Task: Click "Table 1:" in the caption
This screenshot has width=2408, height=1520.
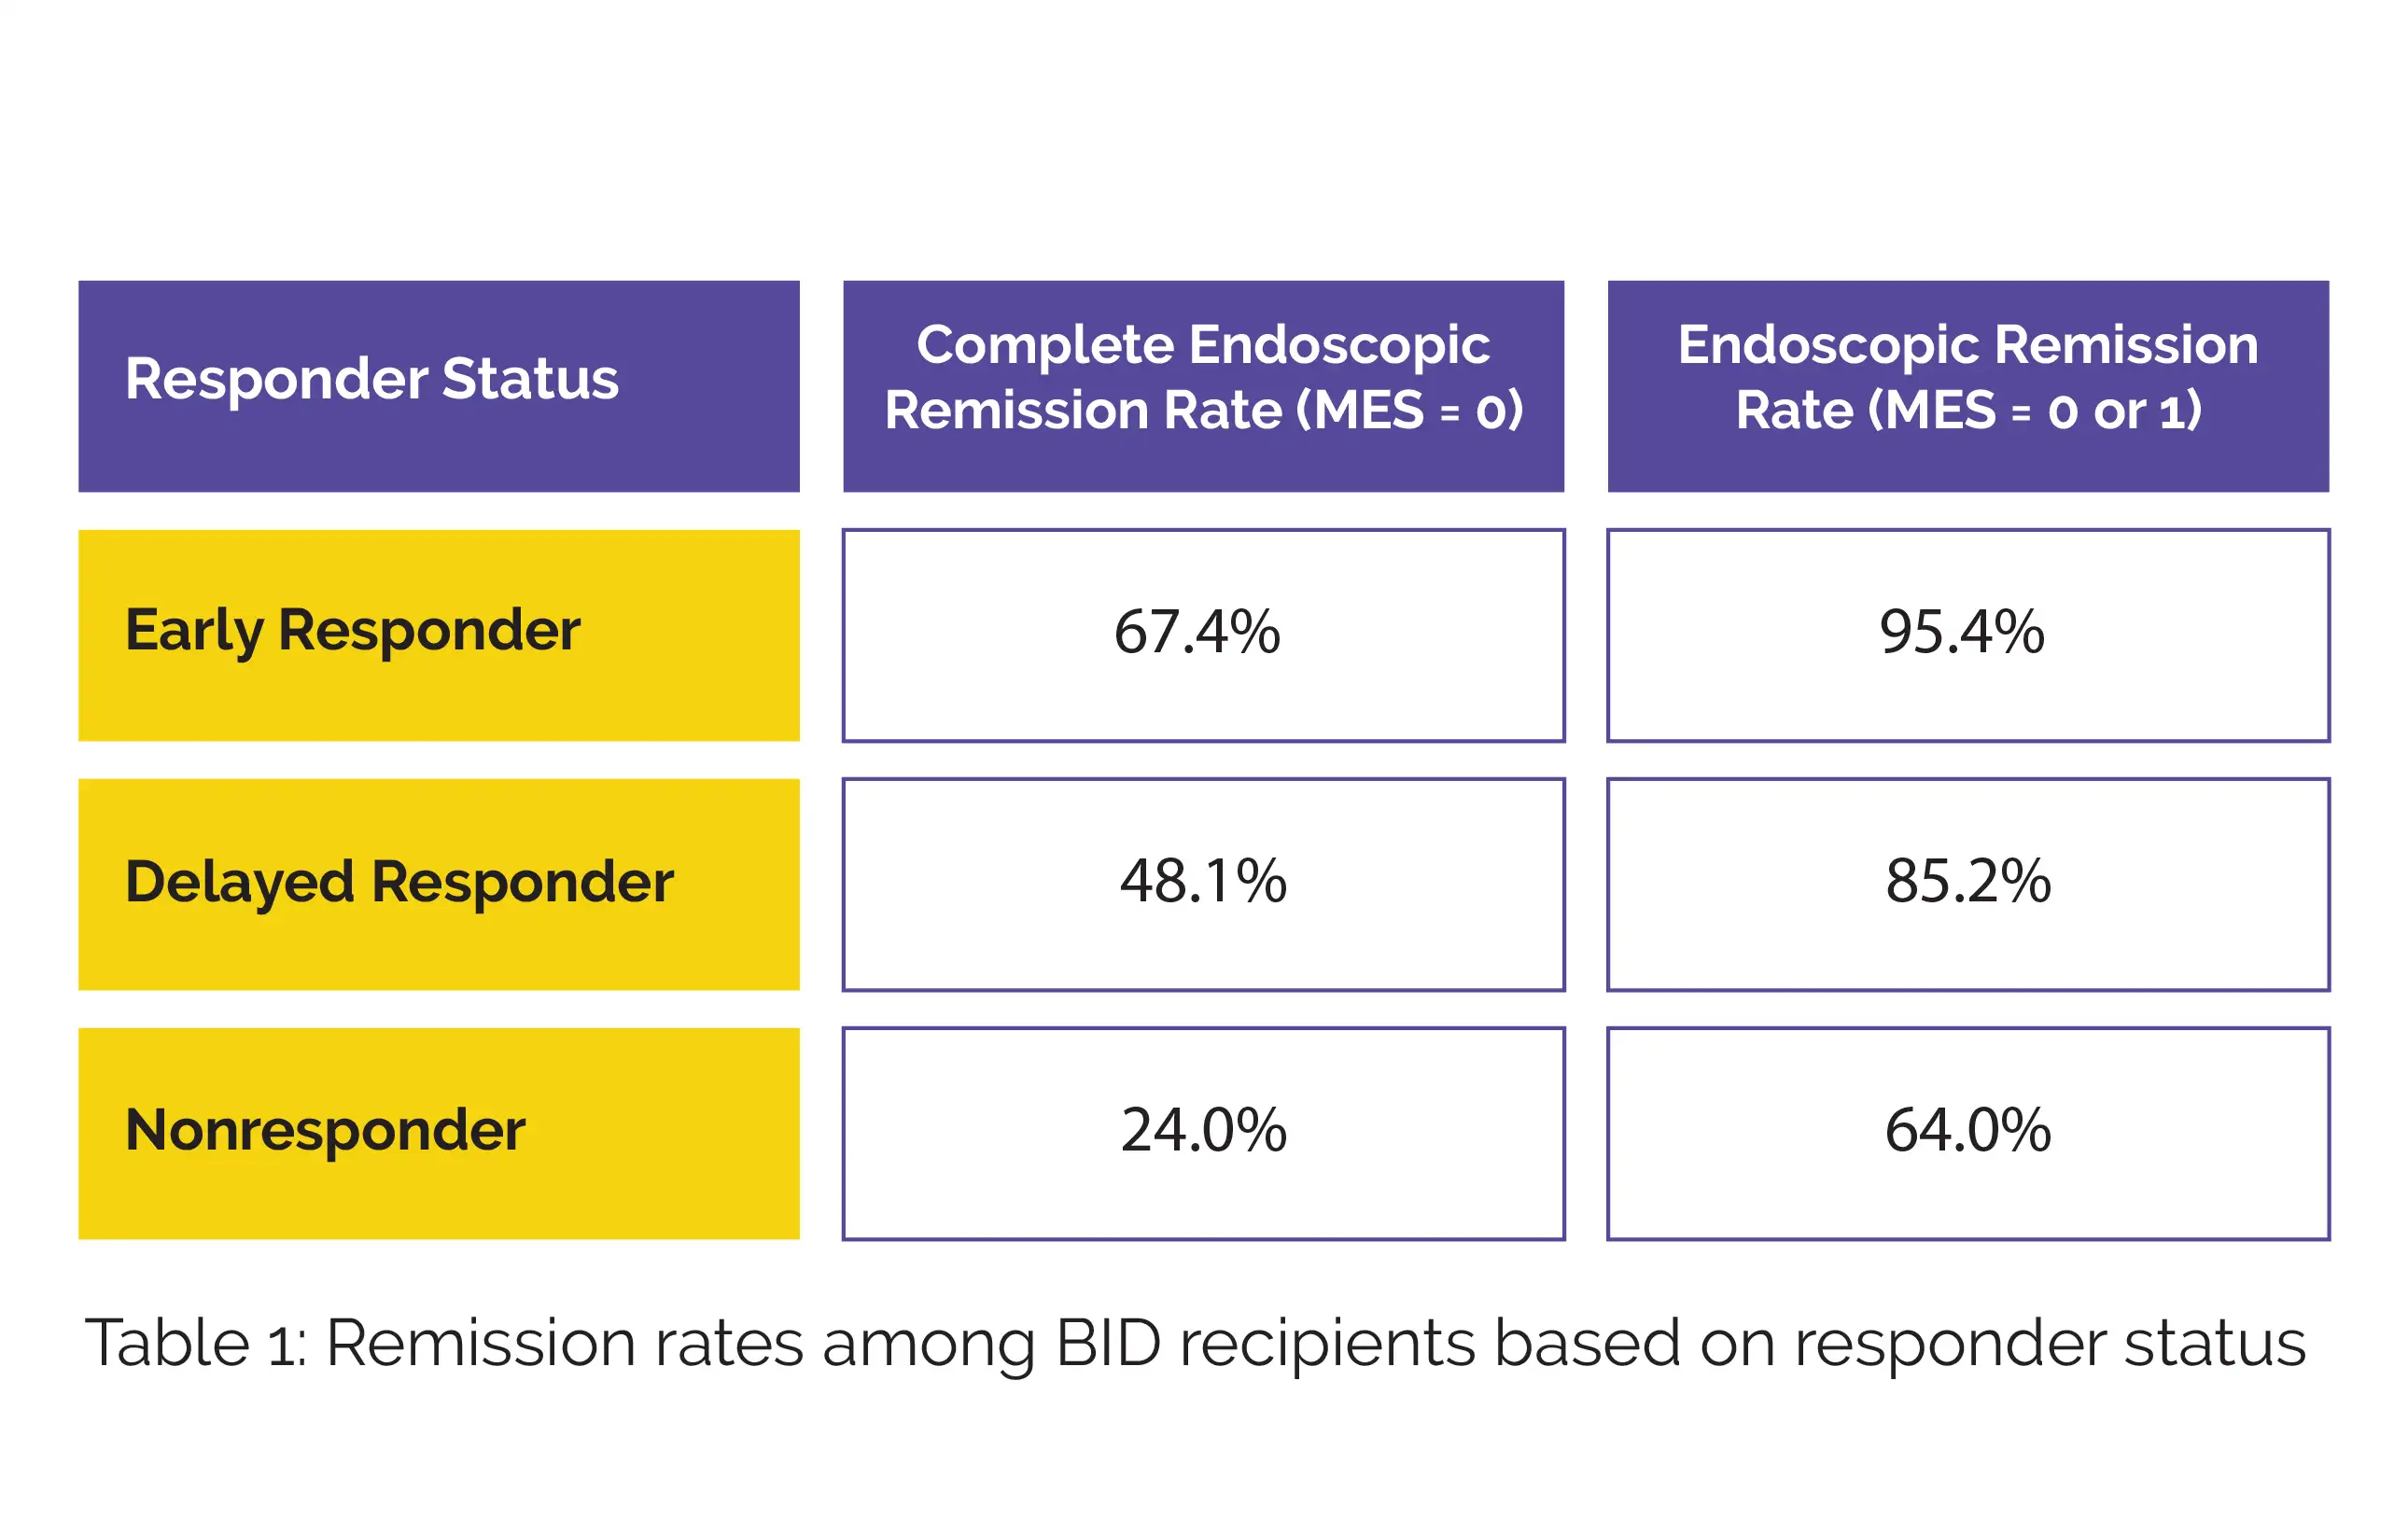Action: (195, 1343)
